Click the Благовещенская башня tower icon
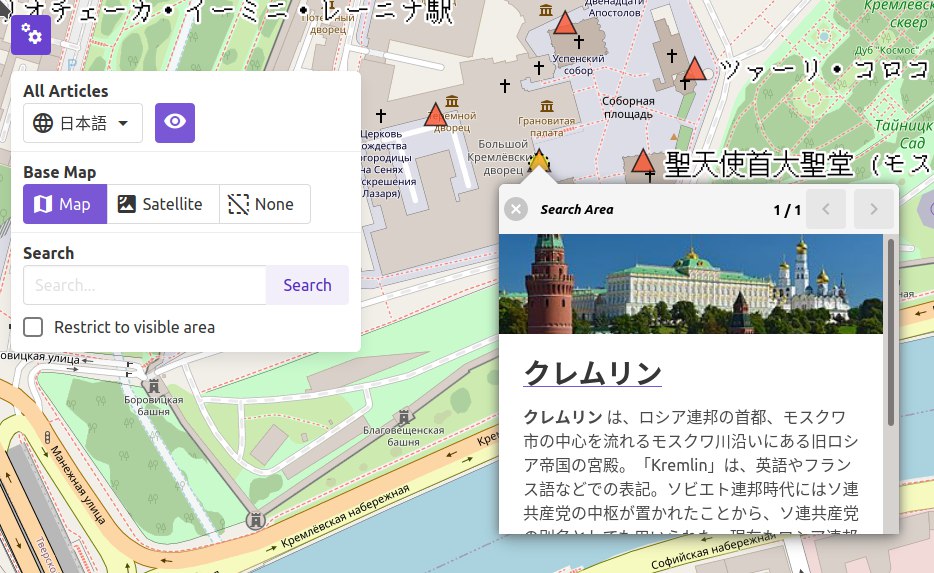 coord(404,416)
